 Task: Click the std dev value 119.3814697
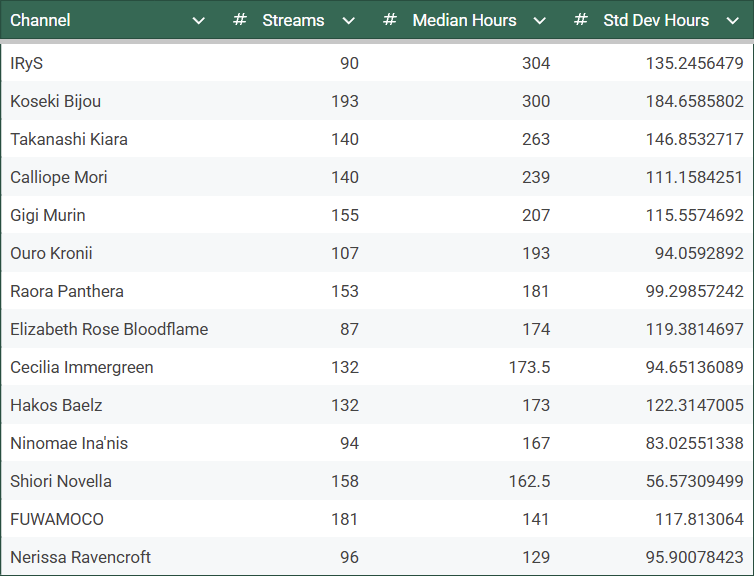[x=695, y=329]
